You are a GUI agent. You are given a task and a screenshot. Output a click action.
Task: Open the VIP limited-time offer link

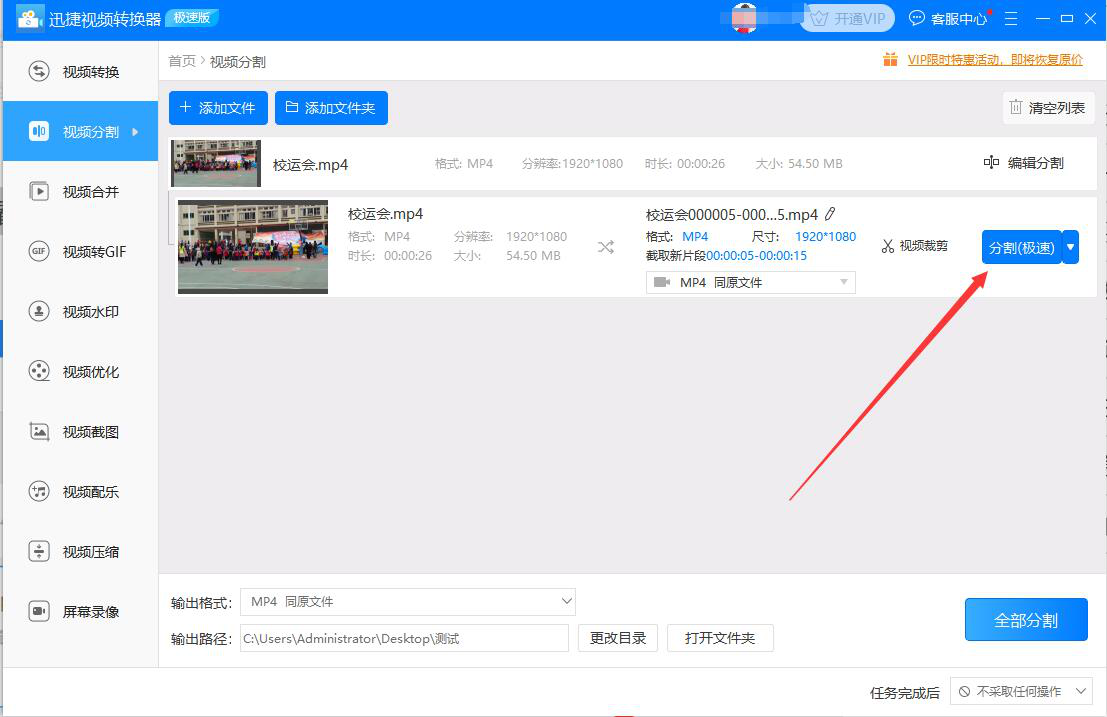[994, 60]
